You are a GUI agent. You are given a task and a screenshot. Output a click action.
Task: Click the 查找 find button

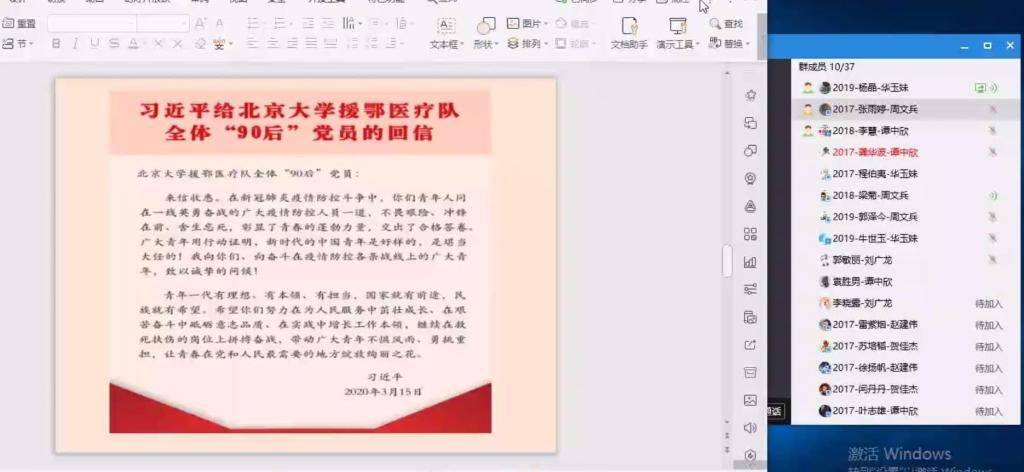pyautogui.click(x=726, y=24)
